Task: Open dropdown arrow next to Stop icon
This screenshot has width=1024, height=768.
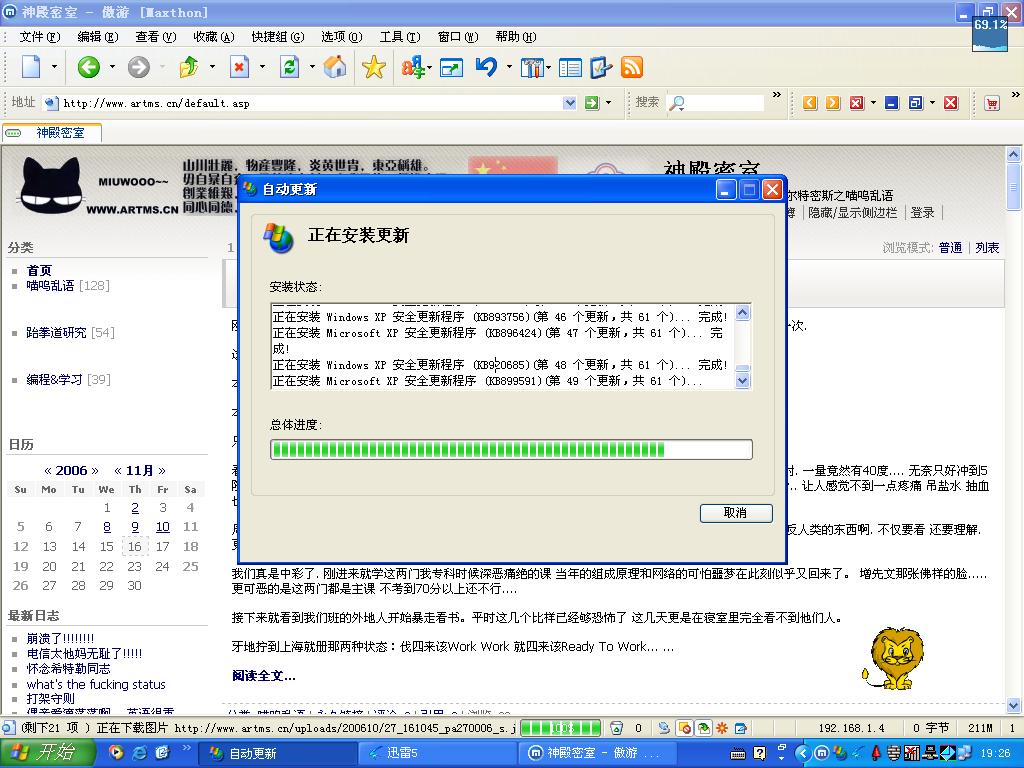Action: (263, 67)
